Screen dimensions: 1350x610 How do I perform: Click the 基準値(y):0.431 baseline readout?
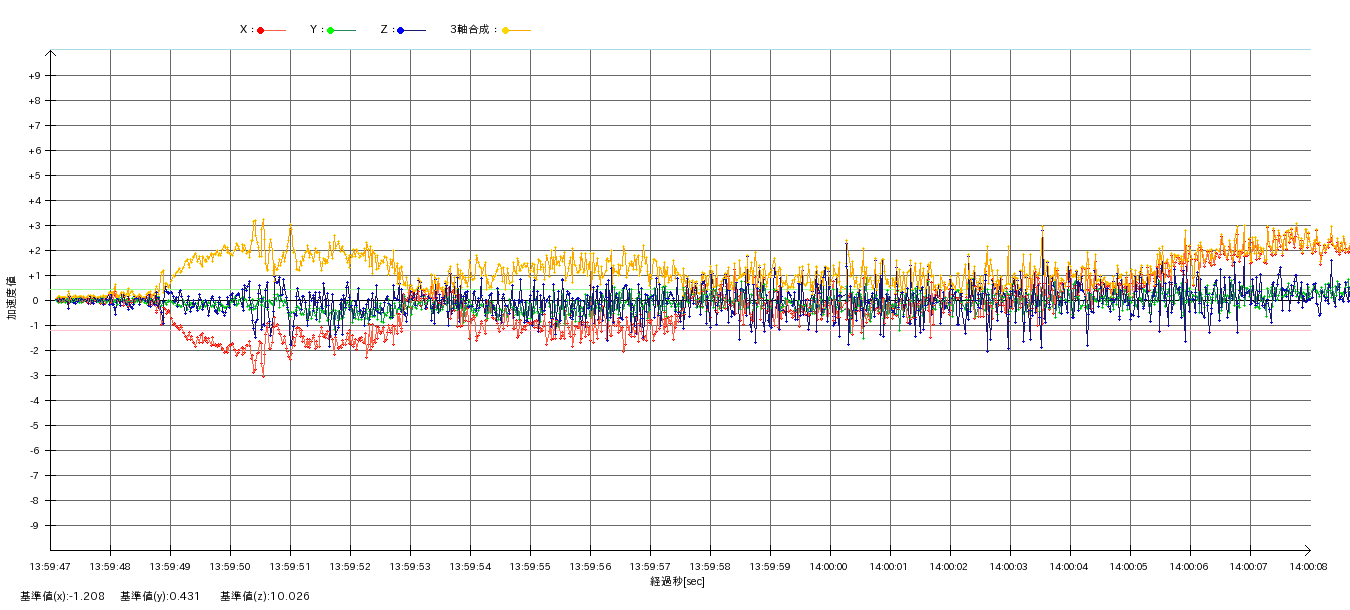pos(160,596)
